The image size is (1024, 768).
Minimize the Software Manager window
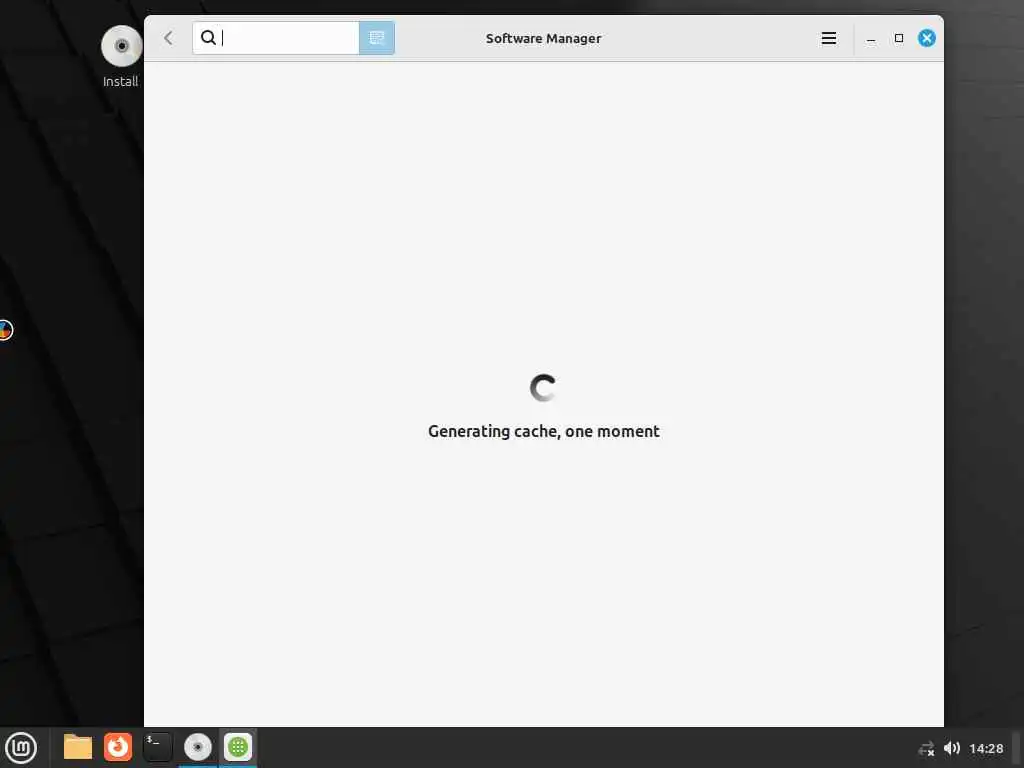pyautogui.click(x=871, y=39)
